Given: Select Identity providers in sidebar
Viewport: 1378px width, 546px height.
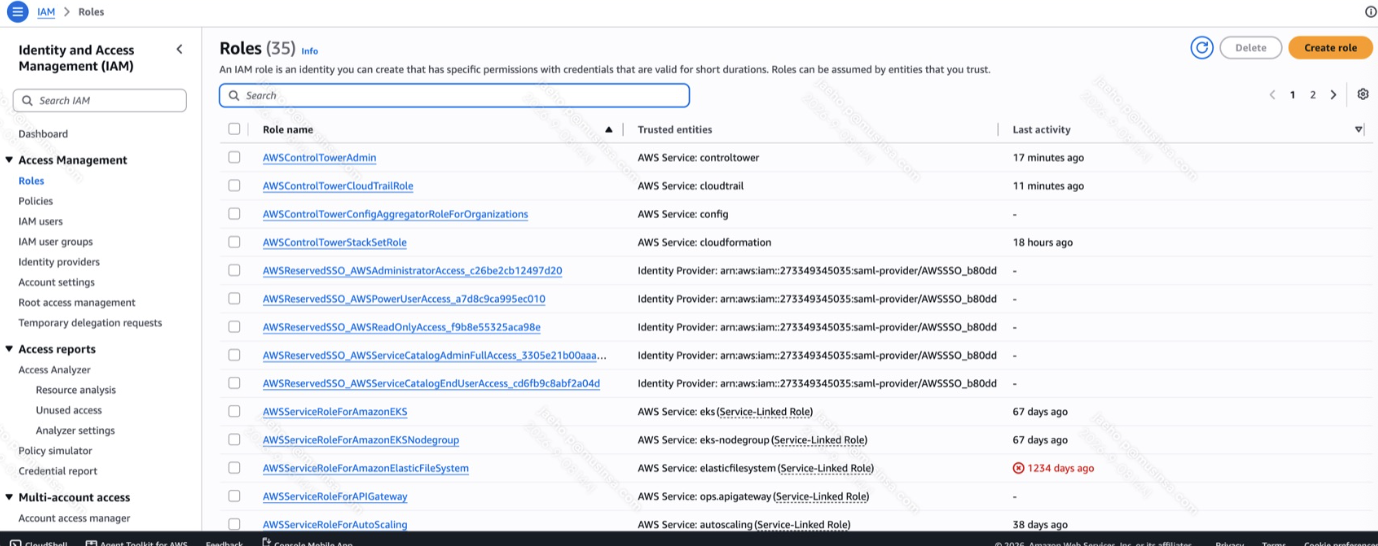Looking at the screenshot, I should pyautogui.click(x=59, y=262).
